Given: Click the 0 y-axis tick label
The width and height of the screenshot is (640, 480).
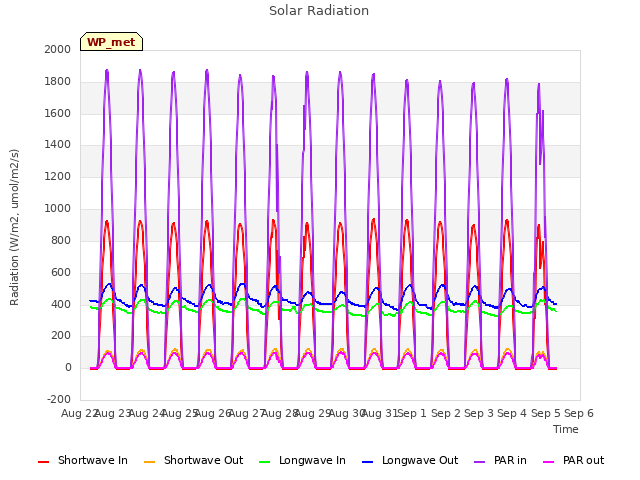Looking at the screenshot, I should 68,367.
